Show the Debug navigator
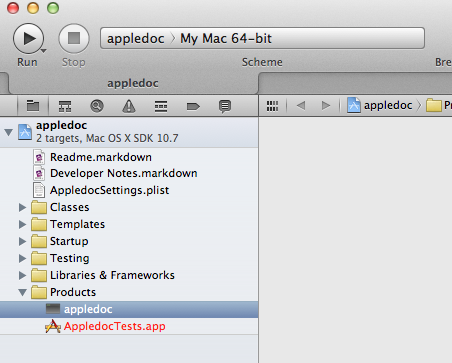452x363 pixels. 161,106
